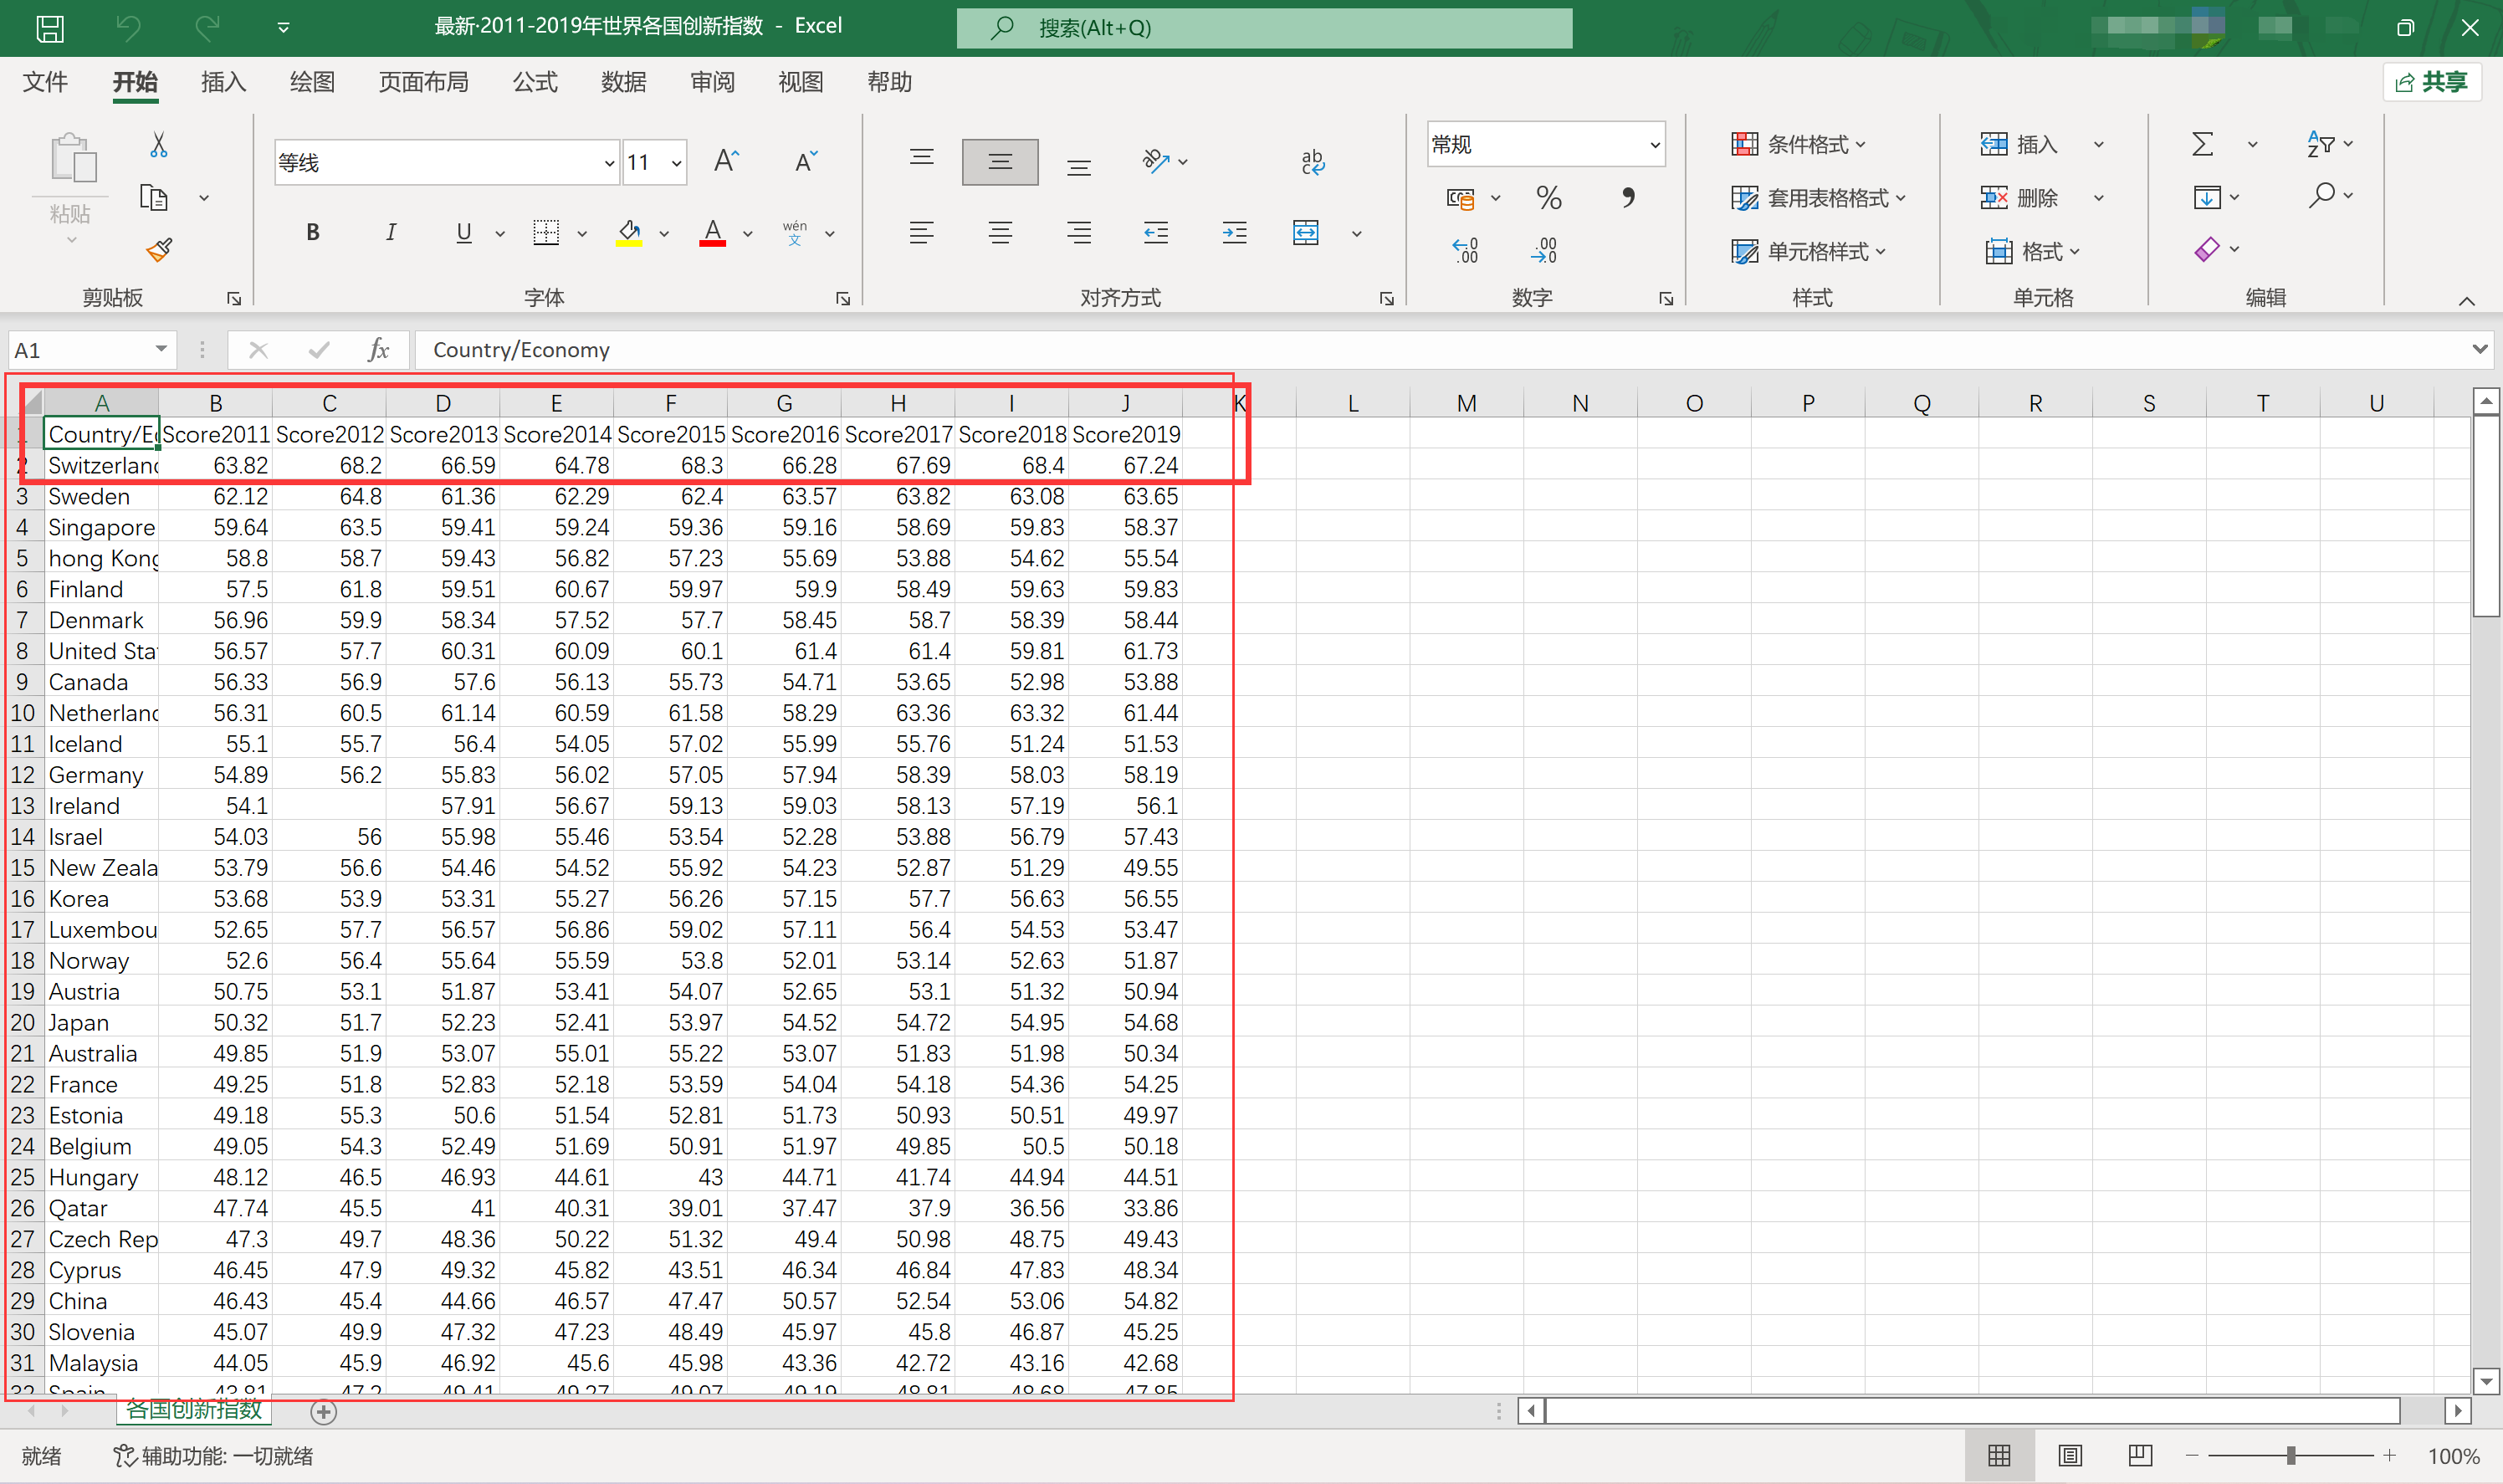Click the Increase Decimal icon
The image size is (2503, 1484).
pos(1465,250)
